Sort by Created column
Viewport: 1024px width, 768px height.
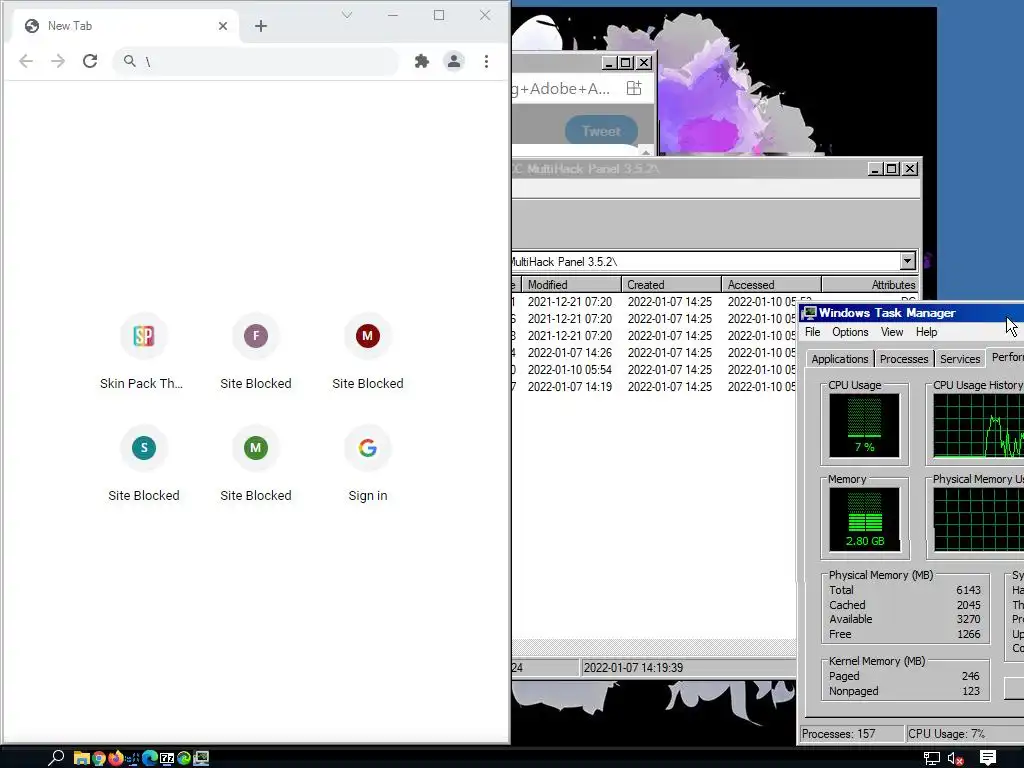click(x=671, y=285)
